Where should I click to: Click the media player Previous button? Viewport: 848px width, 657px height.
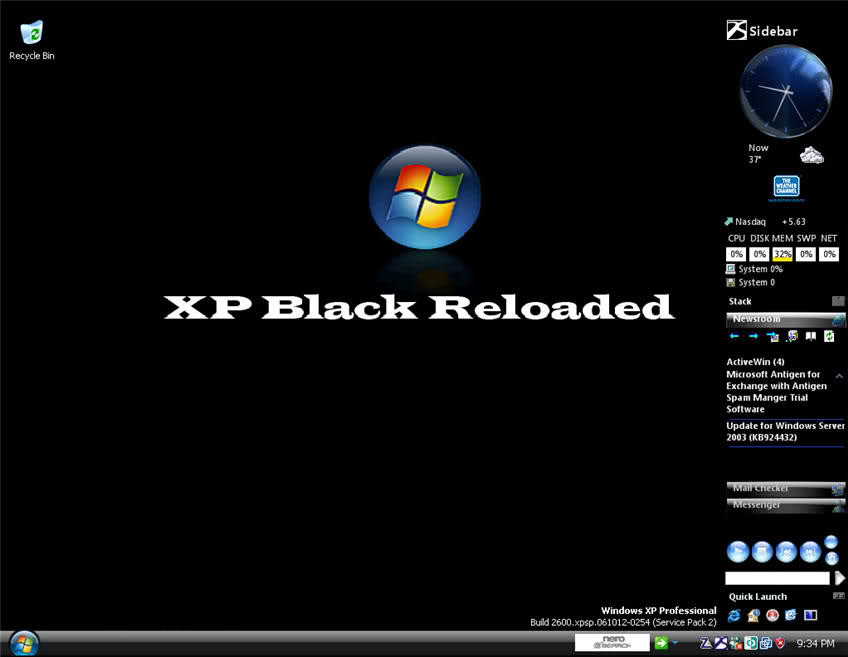coord(786,552)
